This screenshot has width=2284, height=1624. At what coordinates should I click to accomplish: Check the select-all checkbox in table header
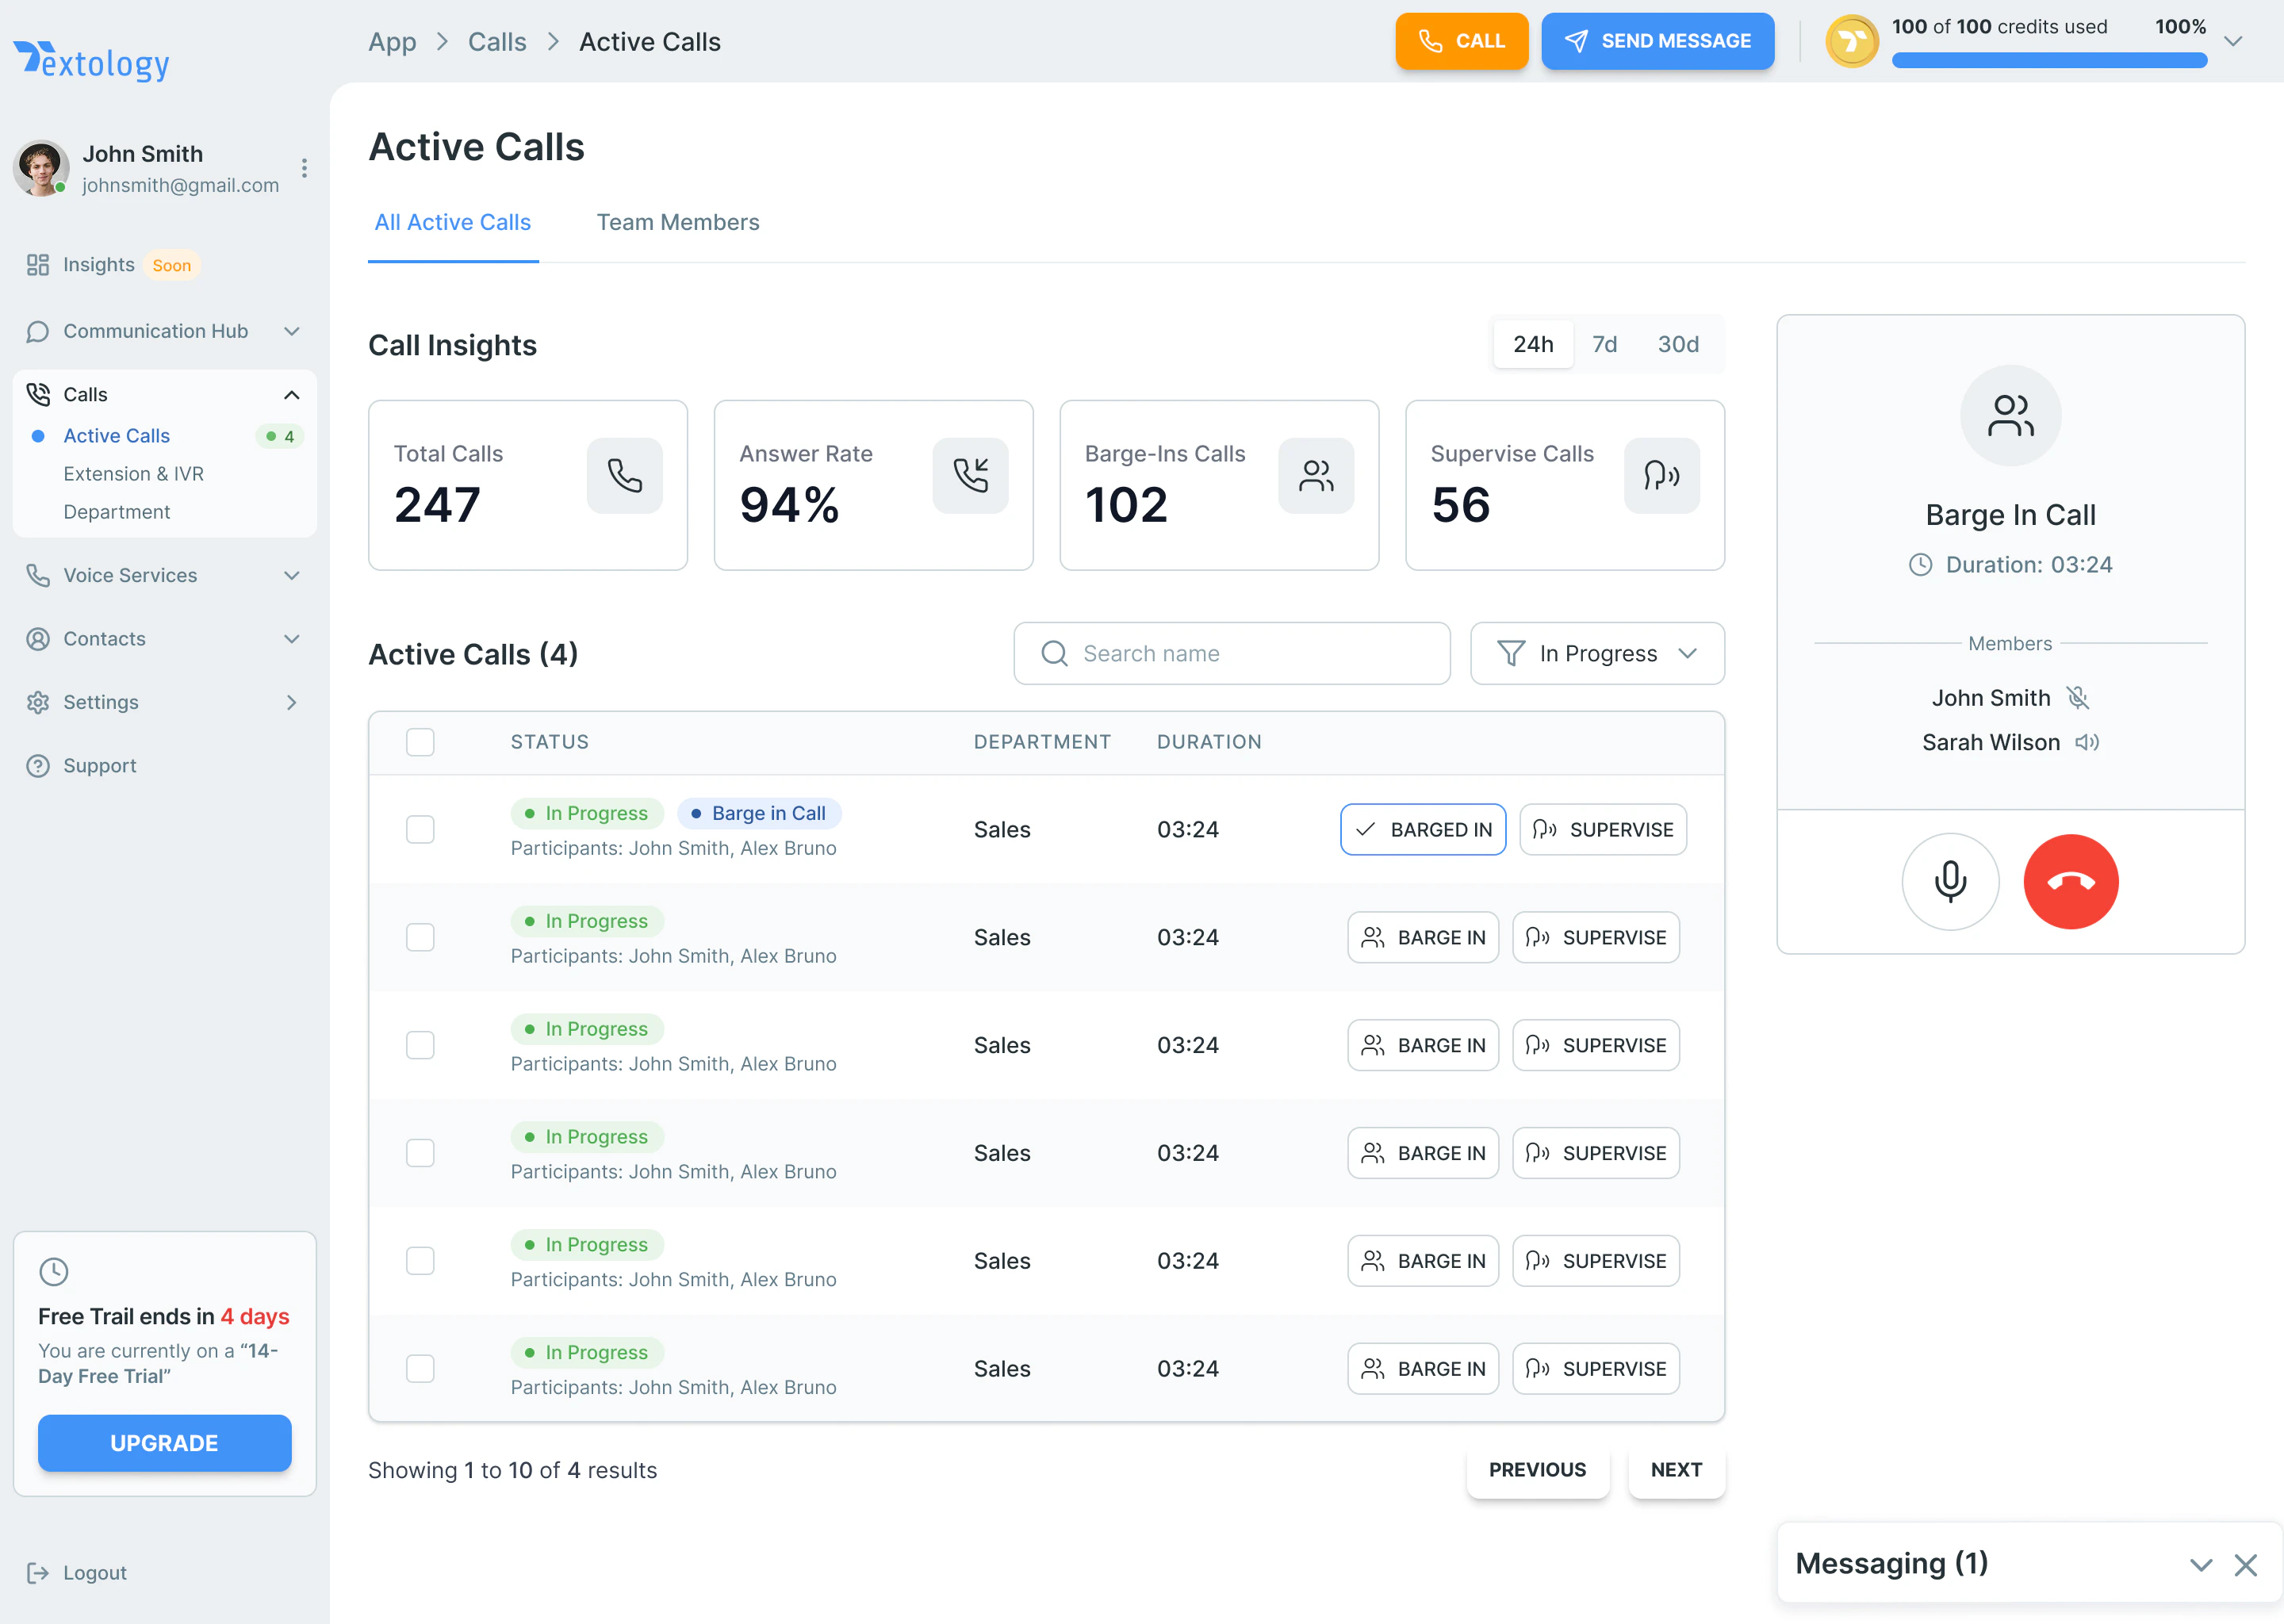click(x=420, y=742)
